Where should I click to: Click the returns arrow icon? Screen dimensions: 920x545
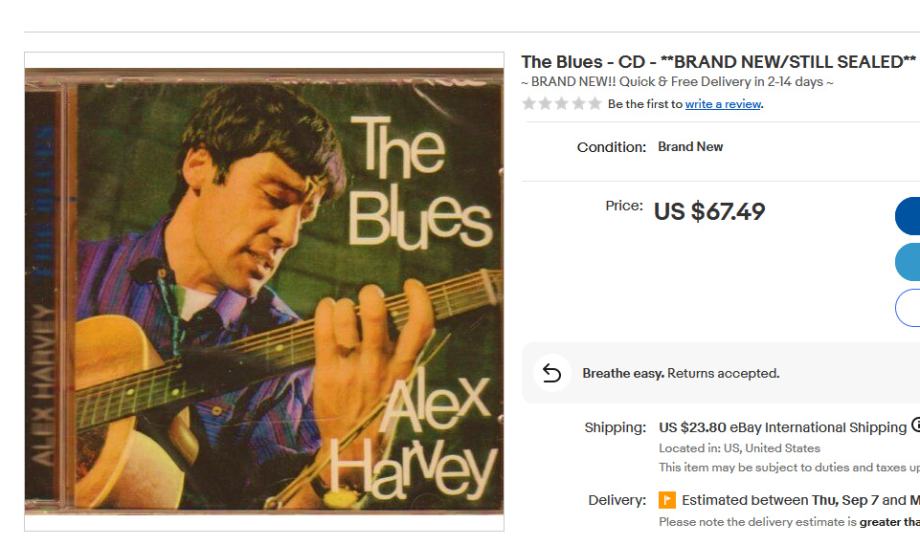coord(551,373)
